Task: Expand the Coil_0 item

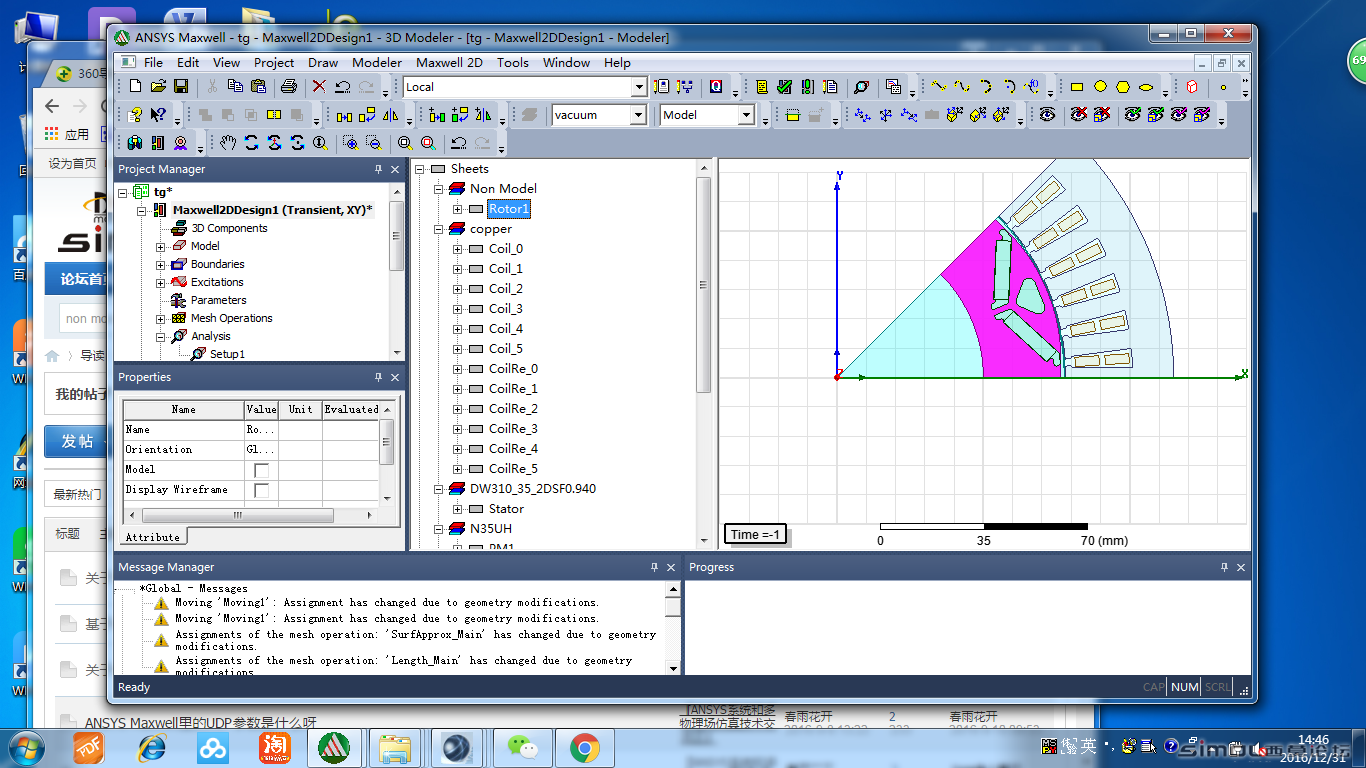Action: [458, 249]
